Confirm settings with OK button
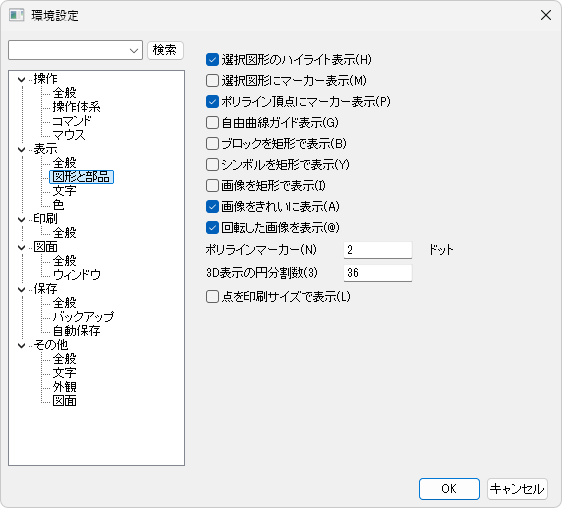The image size is (562, 508). (449, 489)
